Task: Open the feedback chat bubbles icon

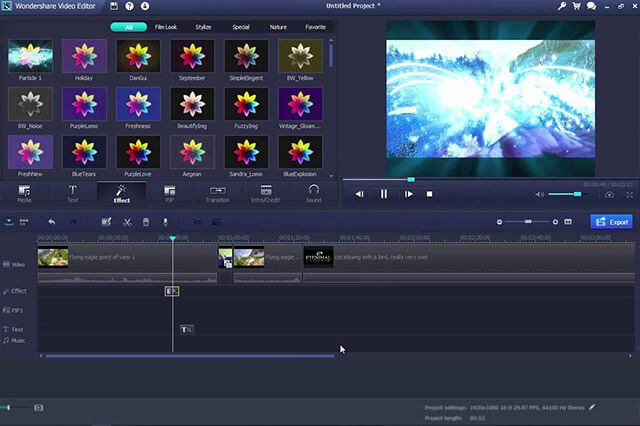Action: pos(591,6)
